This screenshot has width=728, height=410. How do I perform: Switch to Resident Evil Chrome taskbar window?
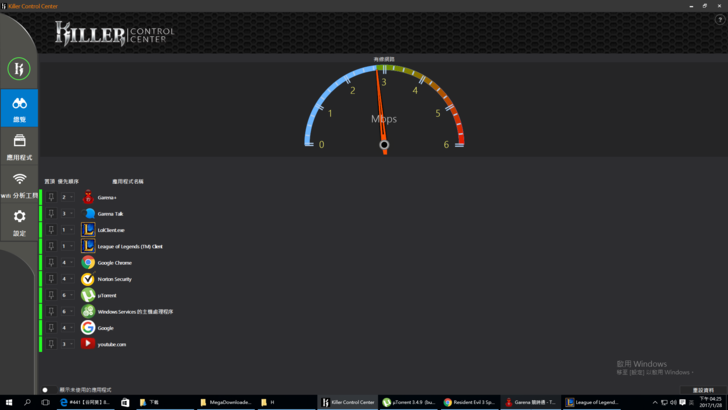[x=469, y=402]
